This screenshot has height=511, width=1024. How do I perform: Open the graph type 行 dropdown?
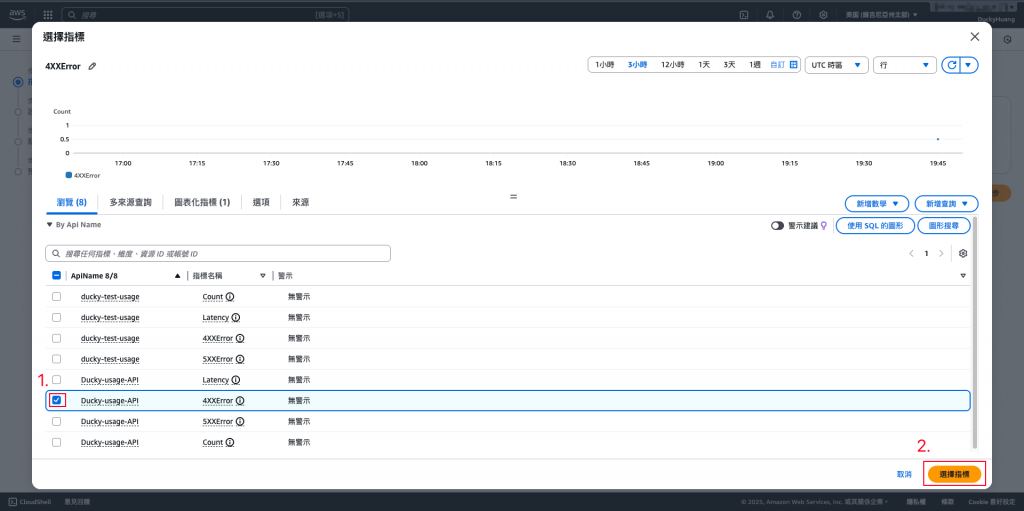tap(904, 65)
